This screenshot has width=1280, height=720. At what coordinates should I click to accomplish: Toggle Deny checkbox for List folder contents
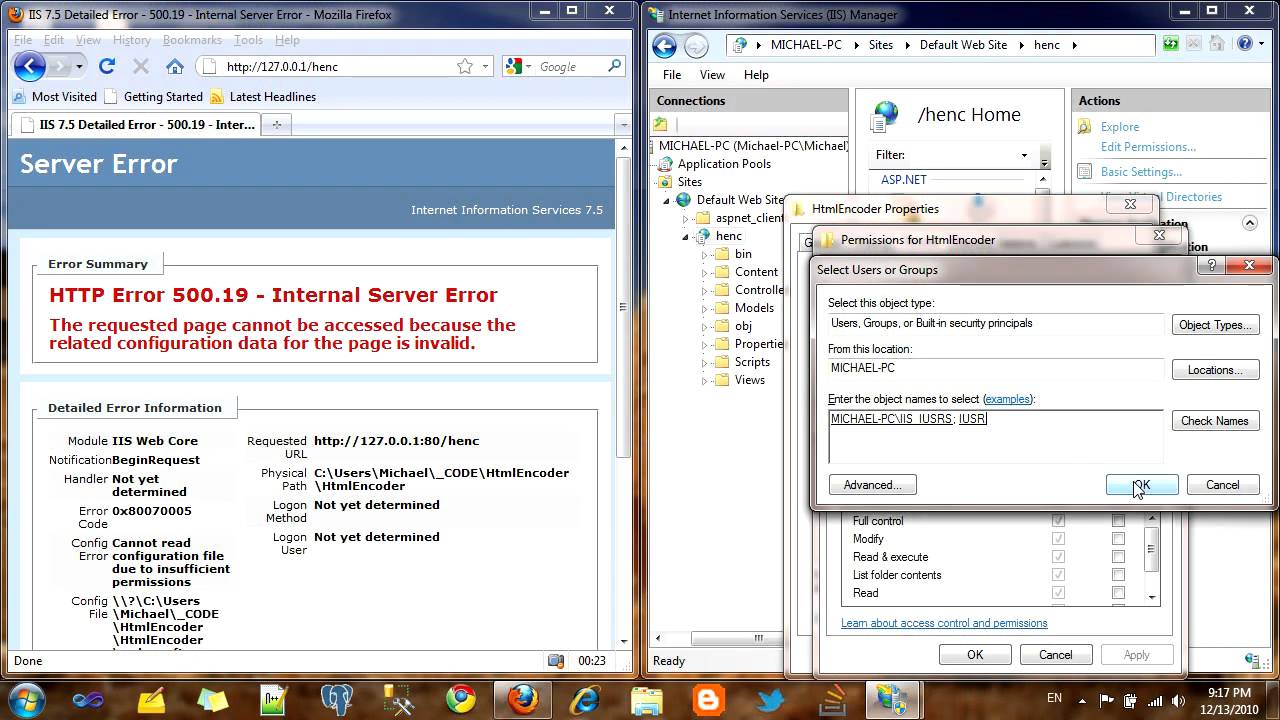[x=1118, y=575]
